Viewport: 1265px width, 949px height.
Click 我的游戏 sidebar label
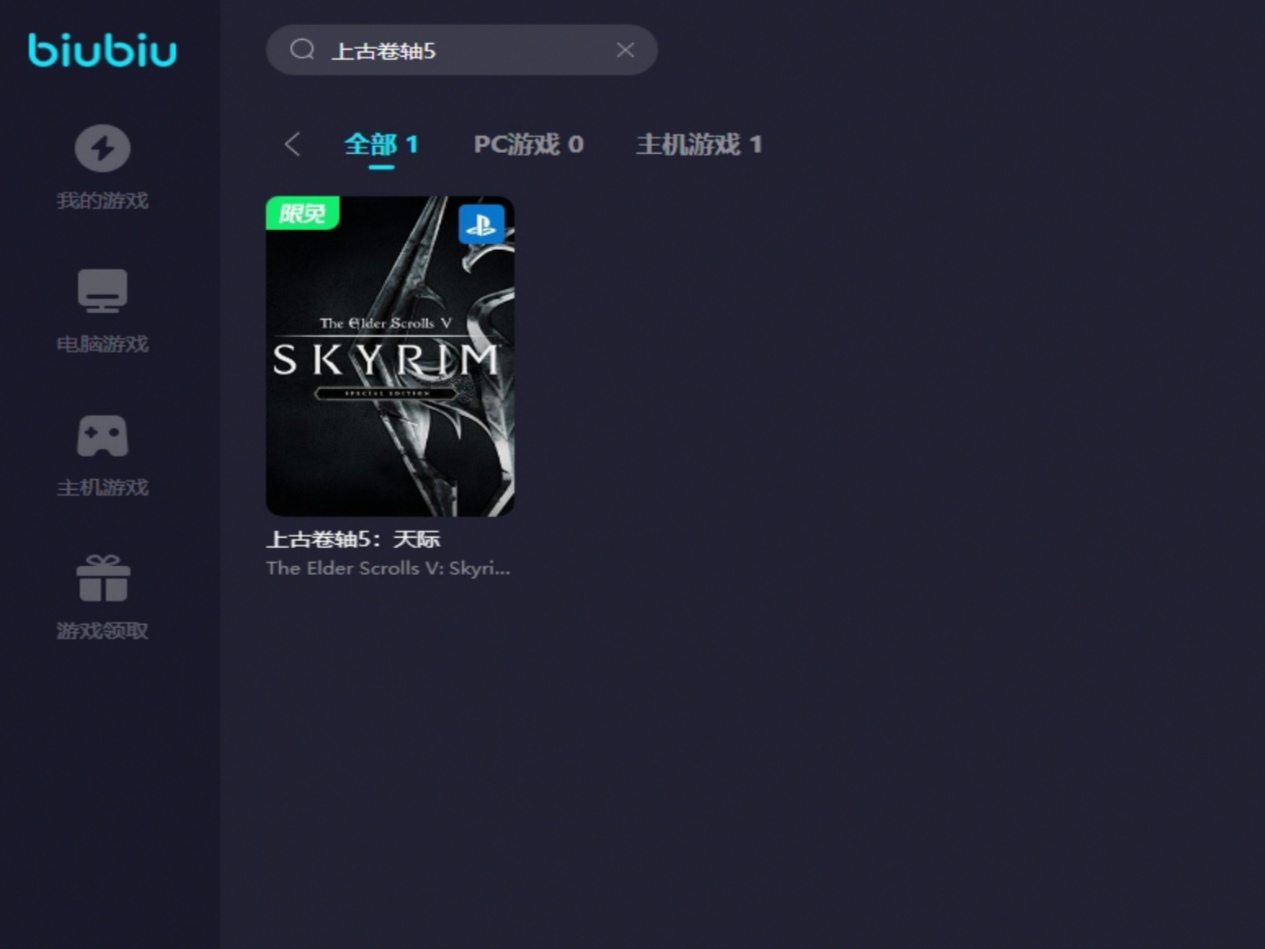point(102,201)
